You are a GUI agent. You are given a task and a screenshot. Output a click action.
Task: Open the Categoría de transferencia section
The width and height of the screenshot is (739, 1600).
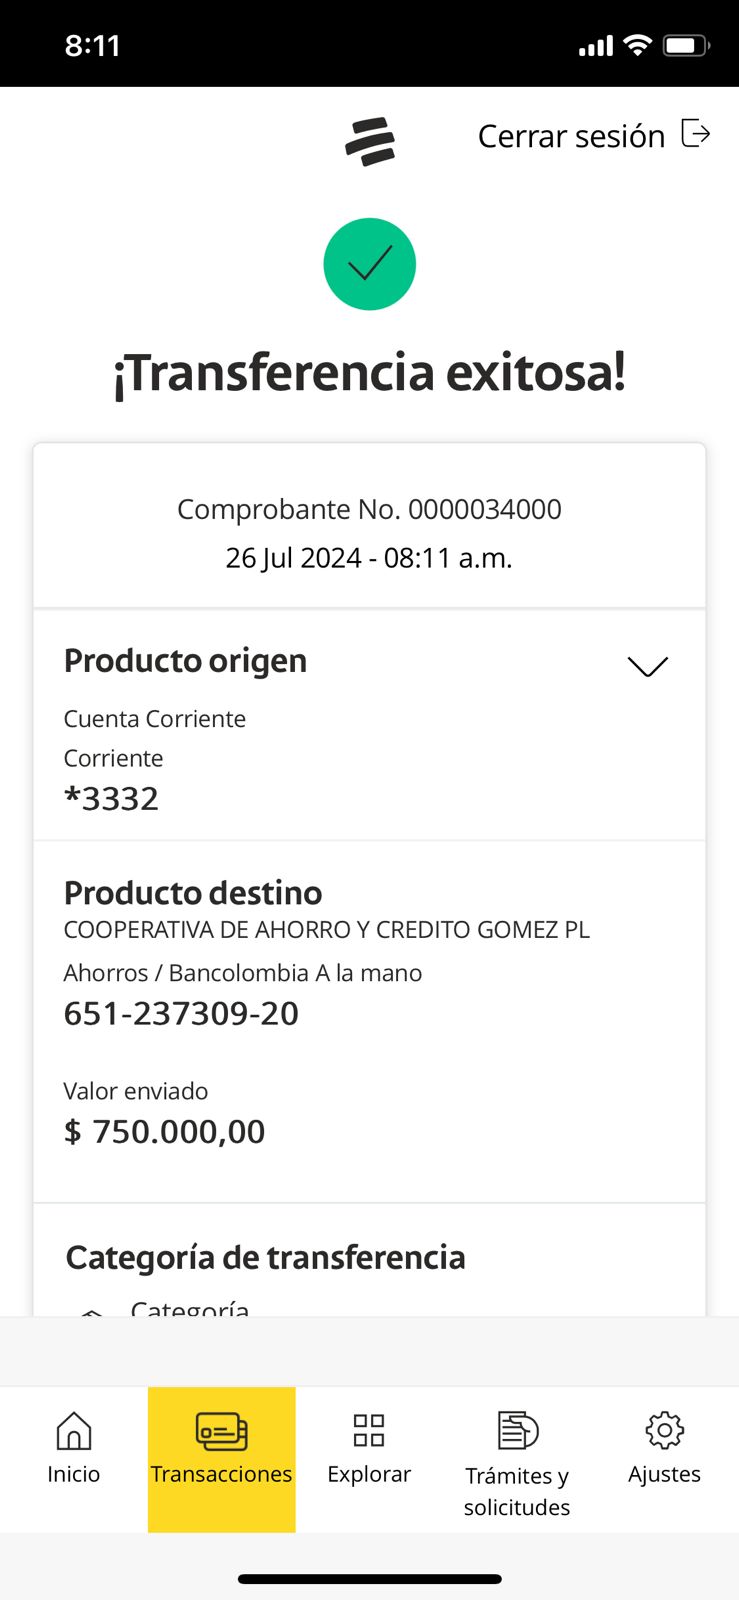click(265, 1258)
